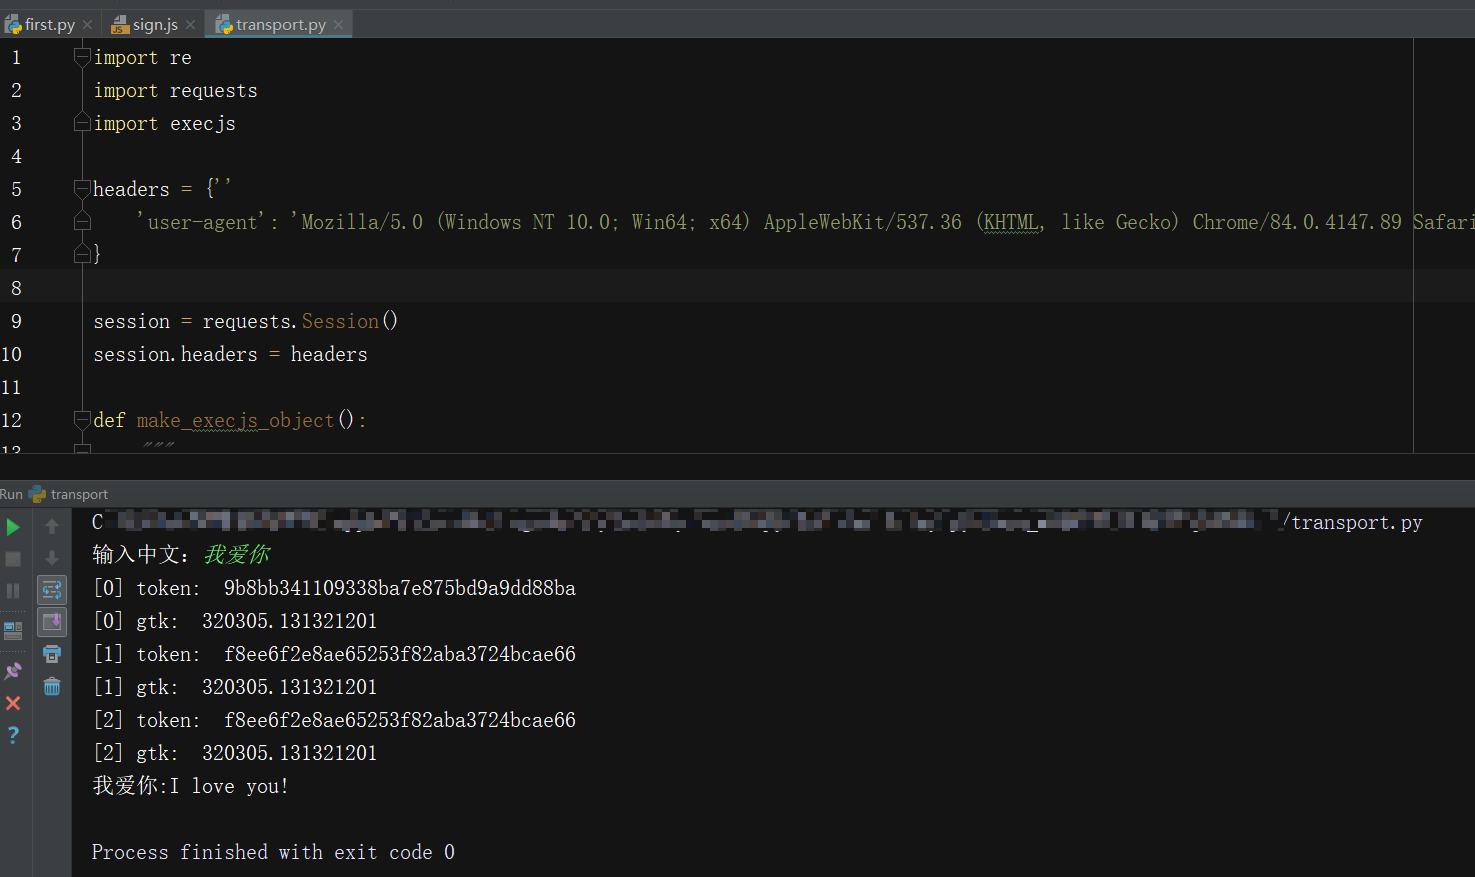Screen dimensions: 1475x877
Task: Click closing fold marker on line 7
Action: [x=82, y=255]
